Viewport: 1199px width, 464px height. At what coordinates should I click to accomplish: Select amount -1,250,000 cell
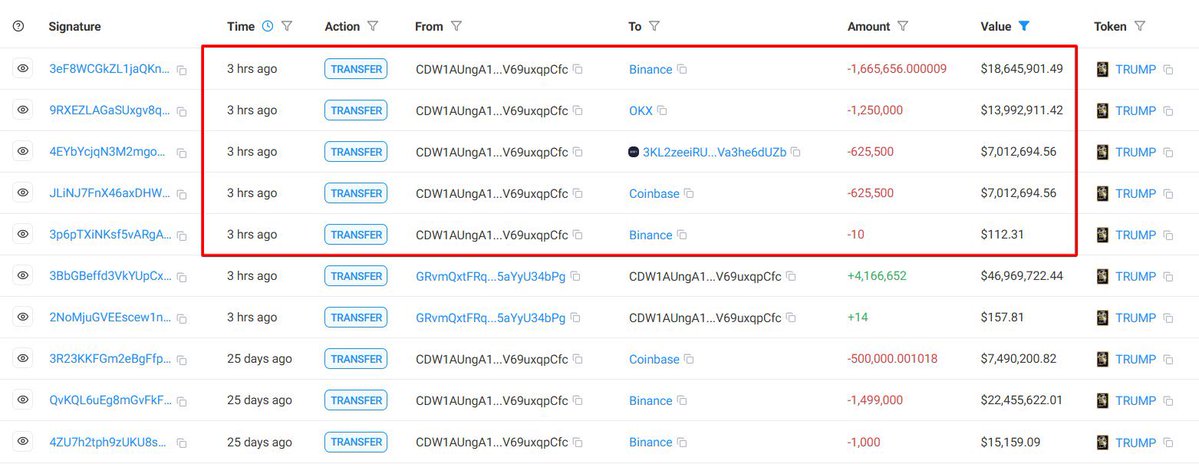coord(875,110)
